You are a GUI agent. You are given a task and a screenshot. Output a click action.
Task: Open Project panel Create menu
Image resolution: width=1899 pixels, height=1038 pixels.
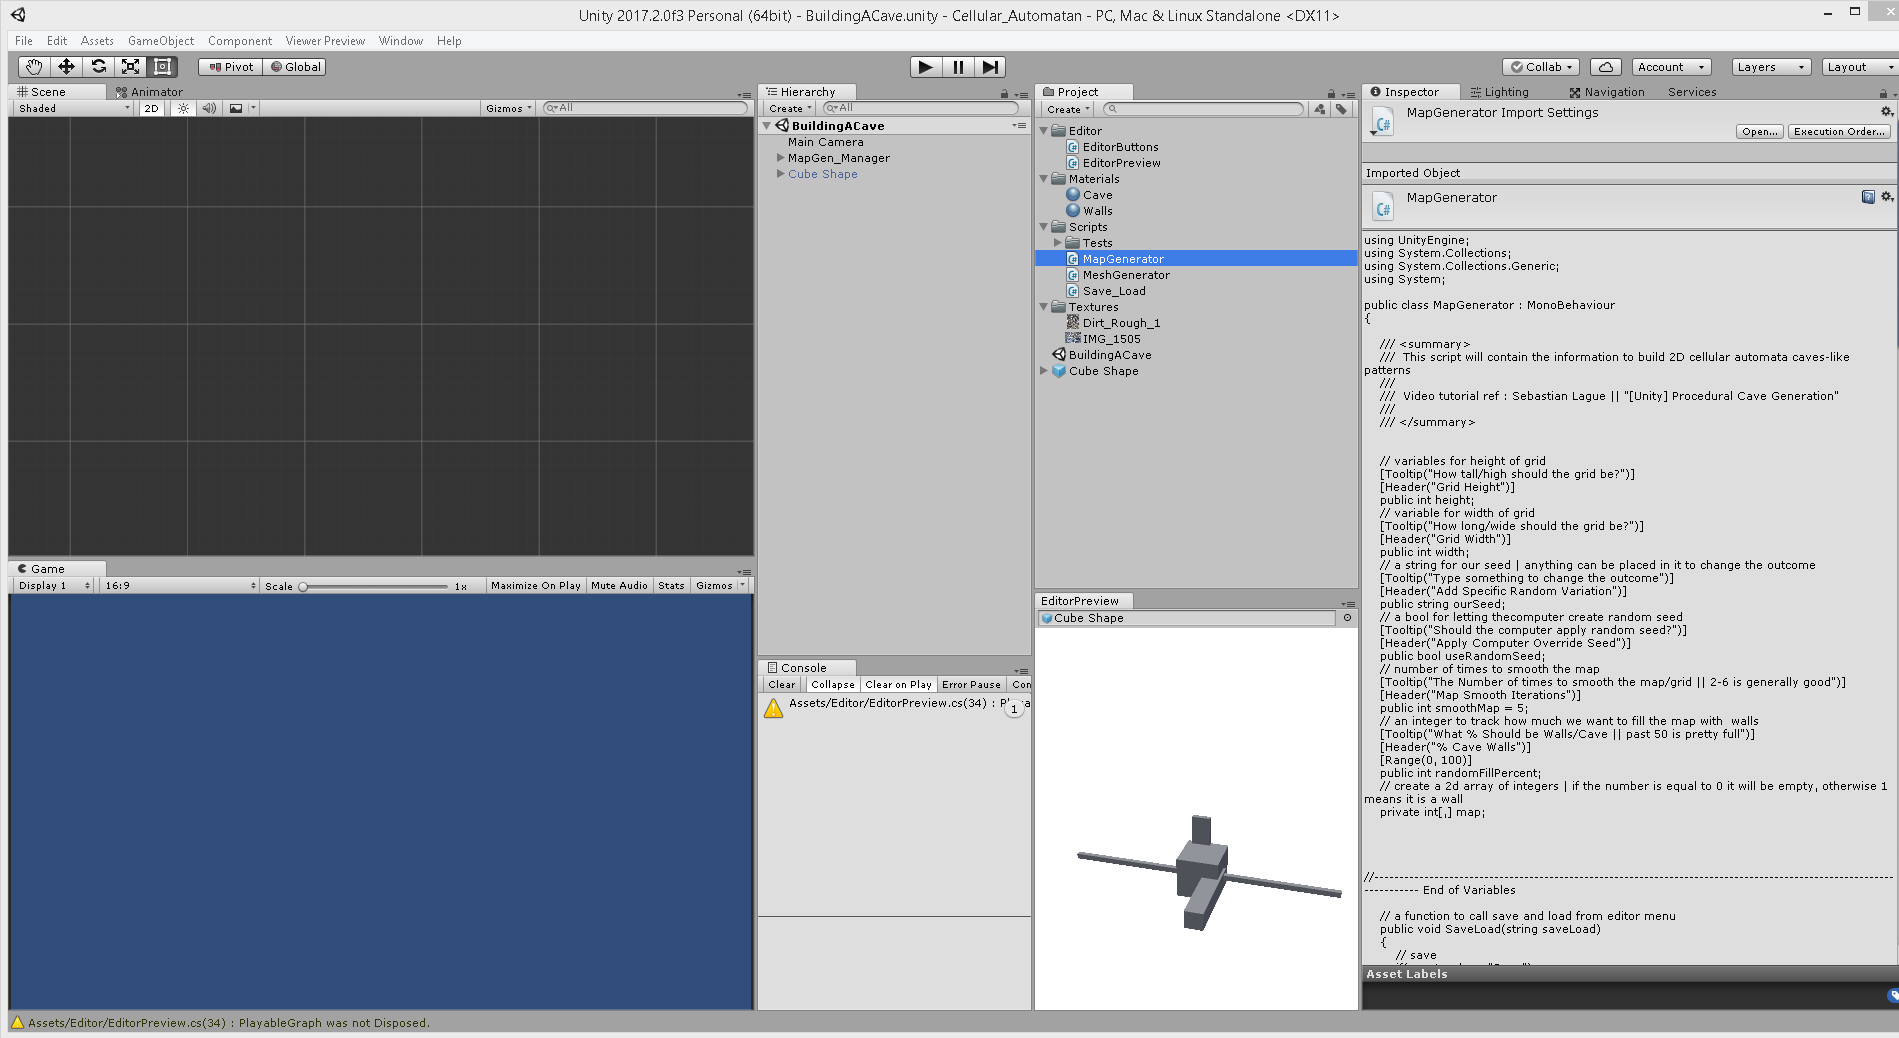tap(1068, 109)
